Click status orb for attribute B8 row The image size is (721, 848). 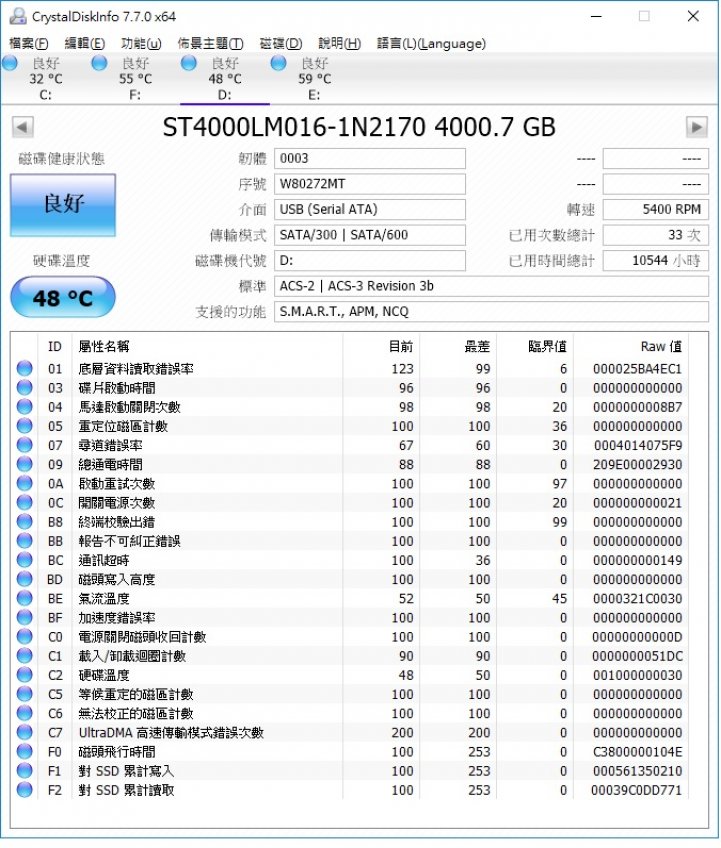tap(24, 522)
